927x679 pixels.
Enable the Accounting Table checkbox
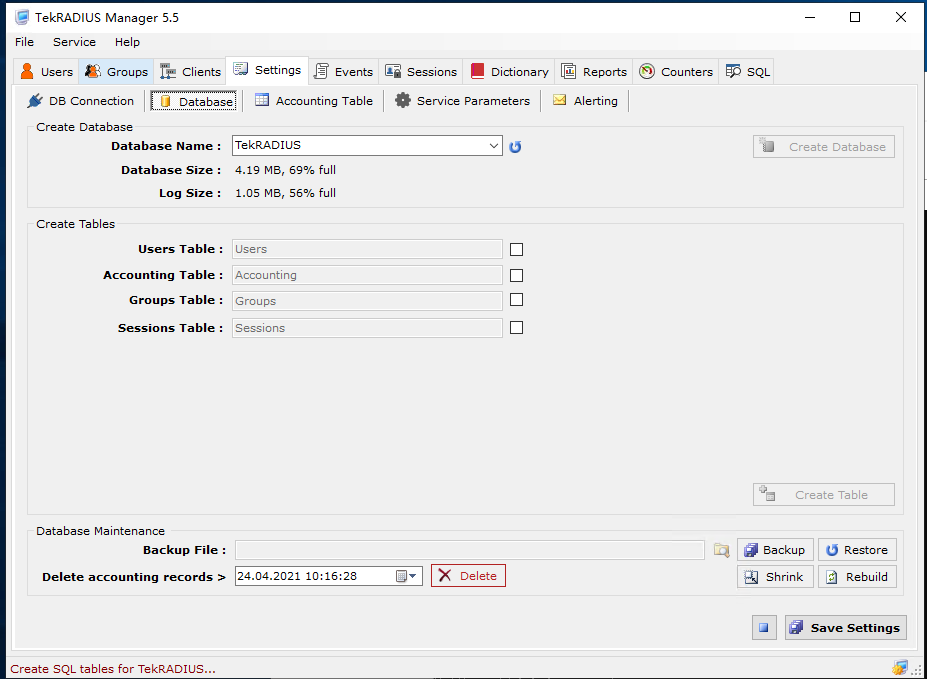tap(517, 275)
